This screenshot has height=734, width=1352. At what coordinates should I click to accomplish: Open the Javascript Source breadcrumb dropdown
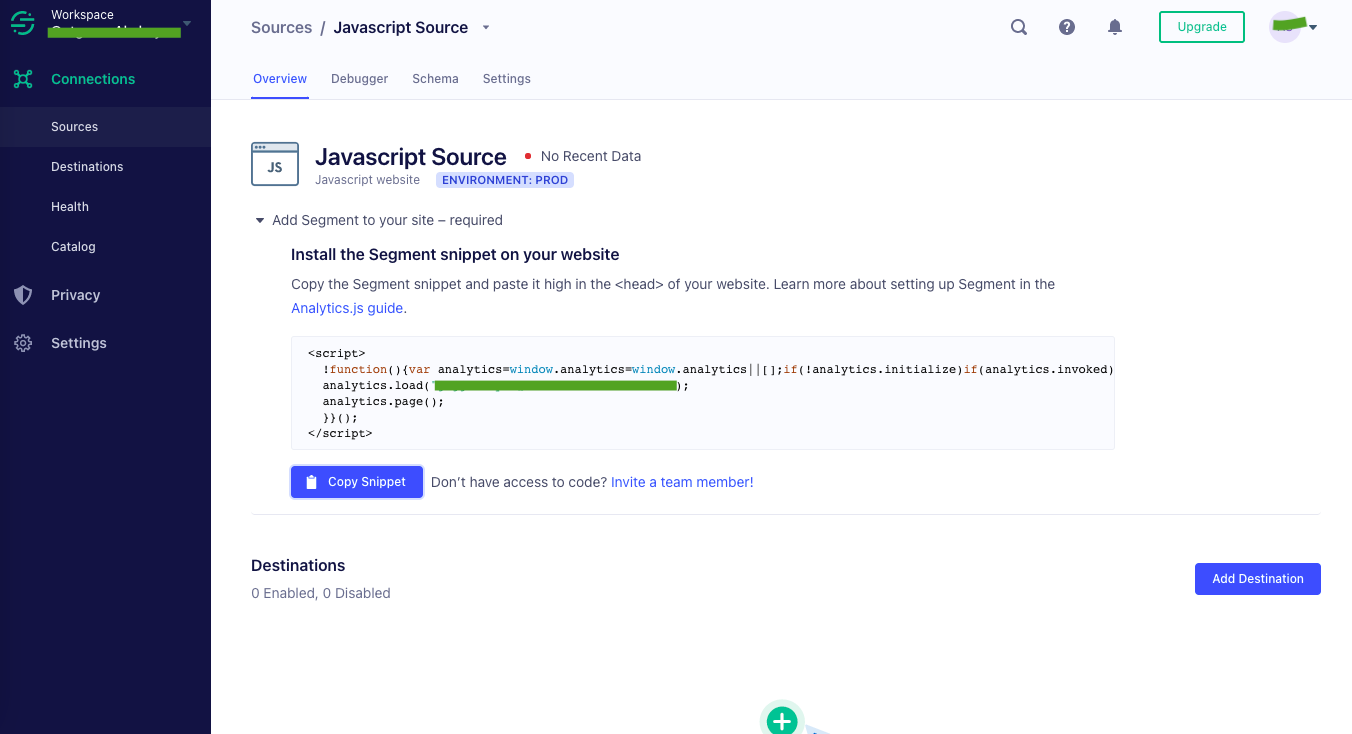(486, 28)
